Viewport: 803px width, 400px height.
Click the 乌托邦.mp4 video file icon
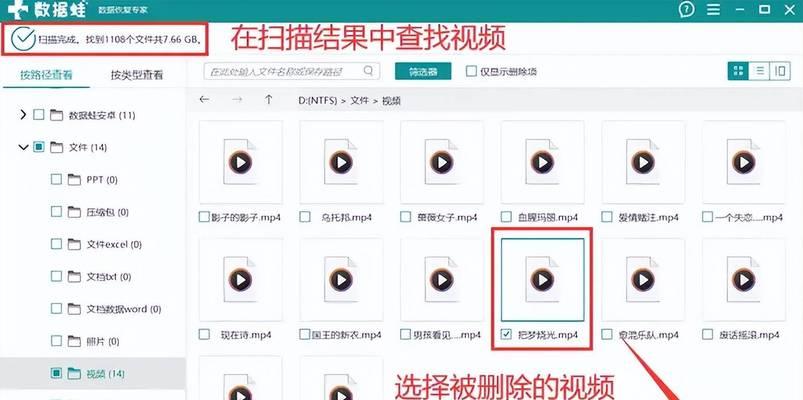click(x=341, y=162)
